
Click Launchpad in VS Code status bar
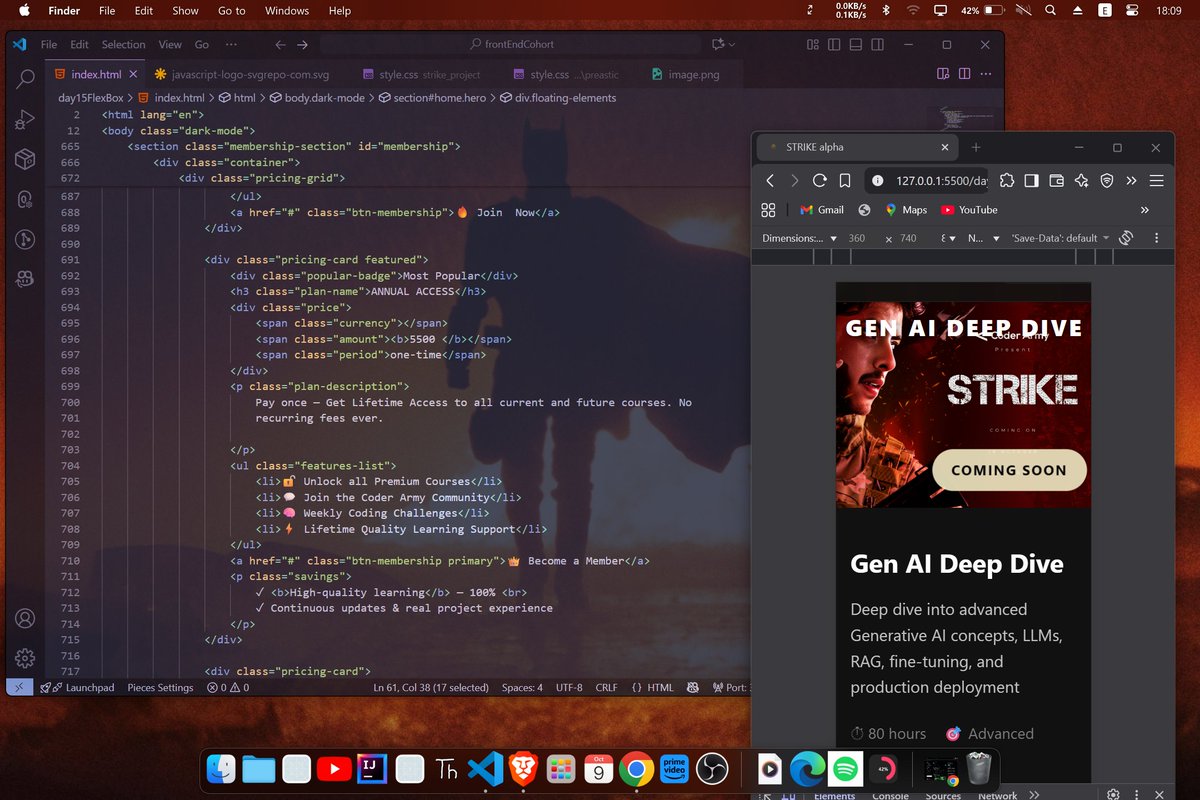pyautogui.click(x=77, y=688)
